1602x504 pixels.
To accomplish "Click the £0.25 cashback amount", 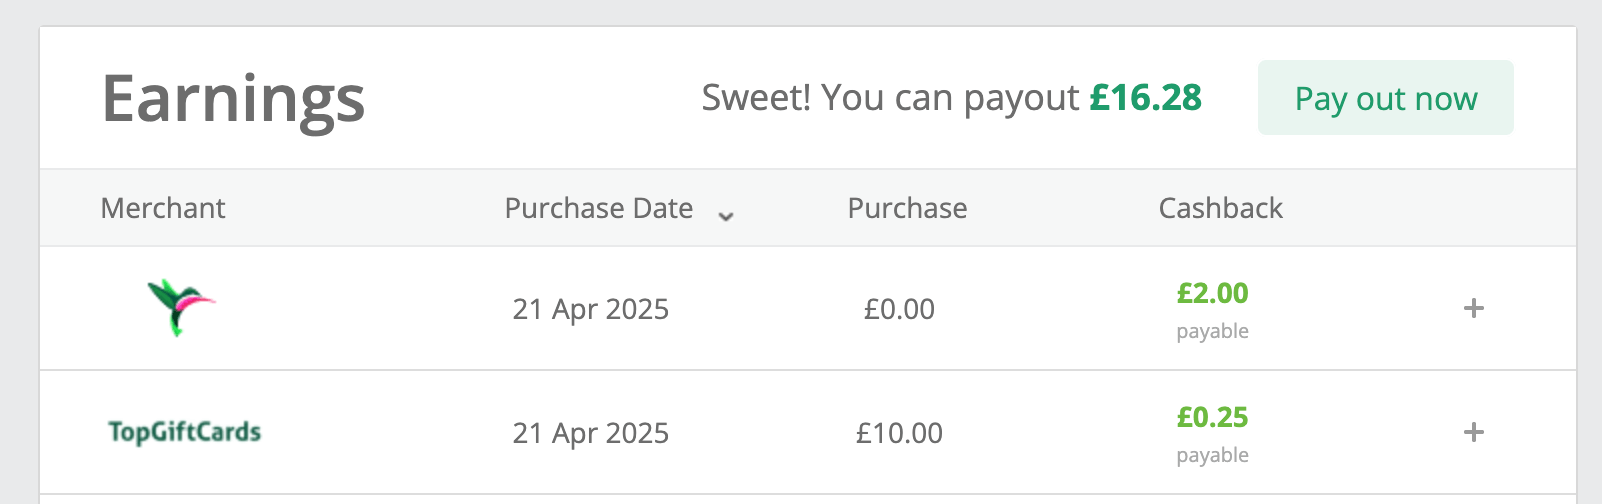I will tap(1213, 417).
